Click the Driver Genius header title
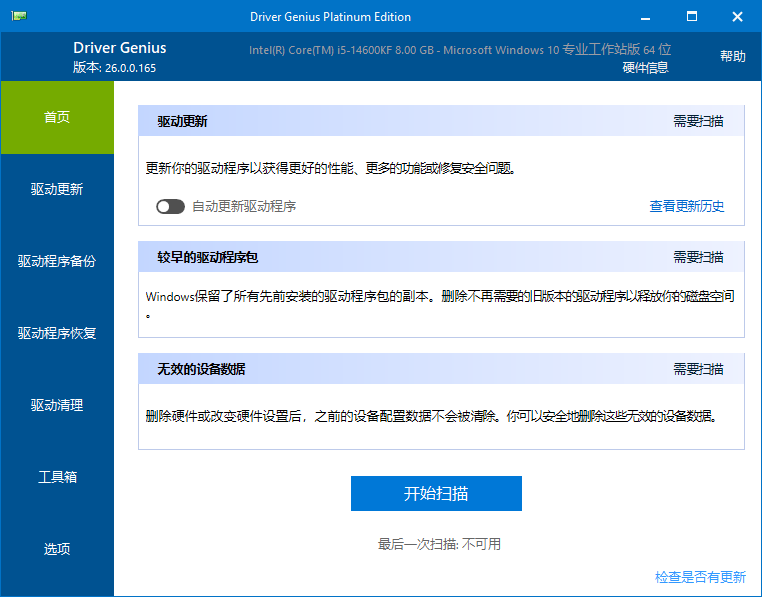Image resolution: width=762 pixels, height=597 pixels. [x=120, y=48]
